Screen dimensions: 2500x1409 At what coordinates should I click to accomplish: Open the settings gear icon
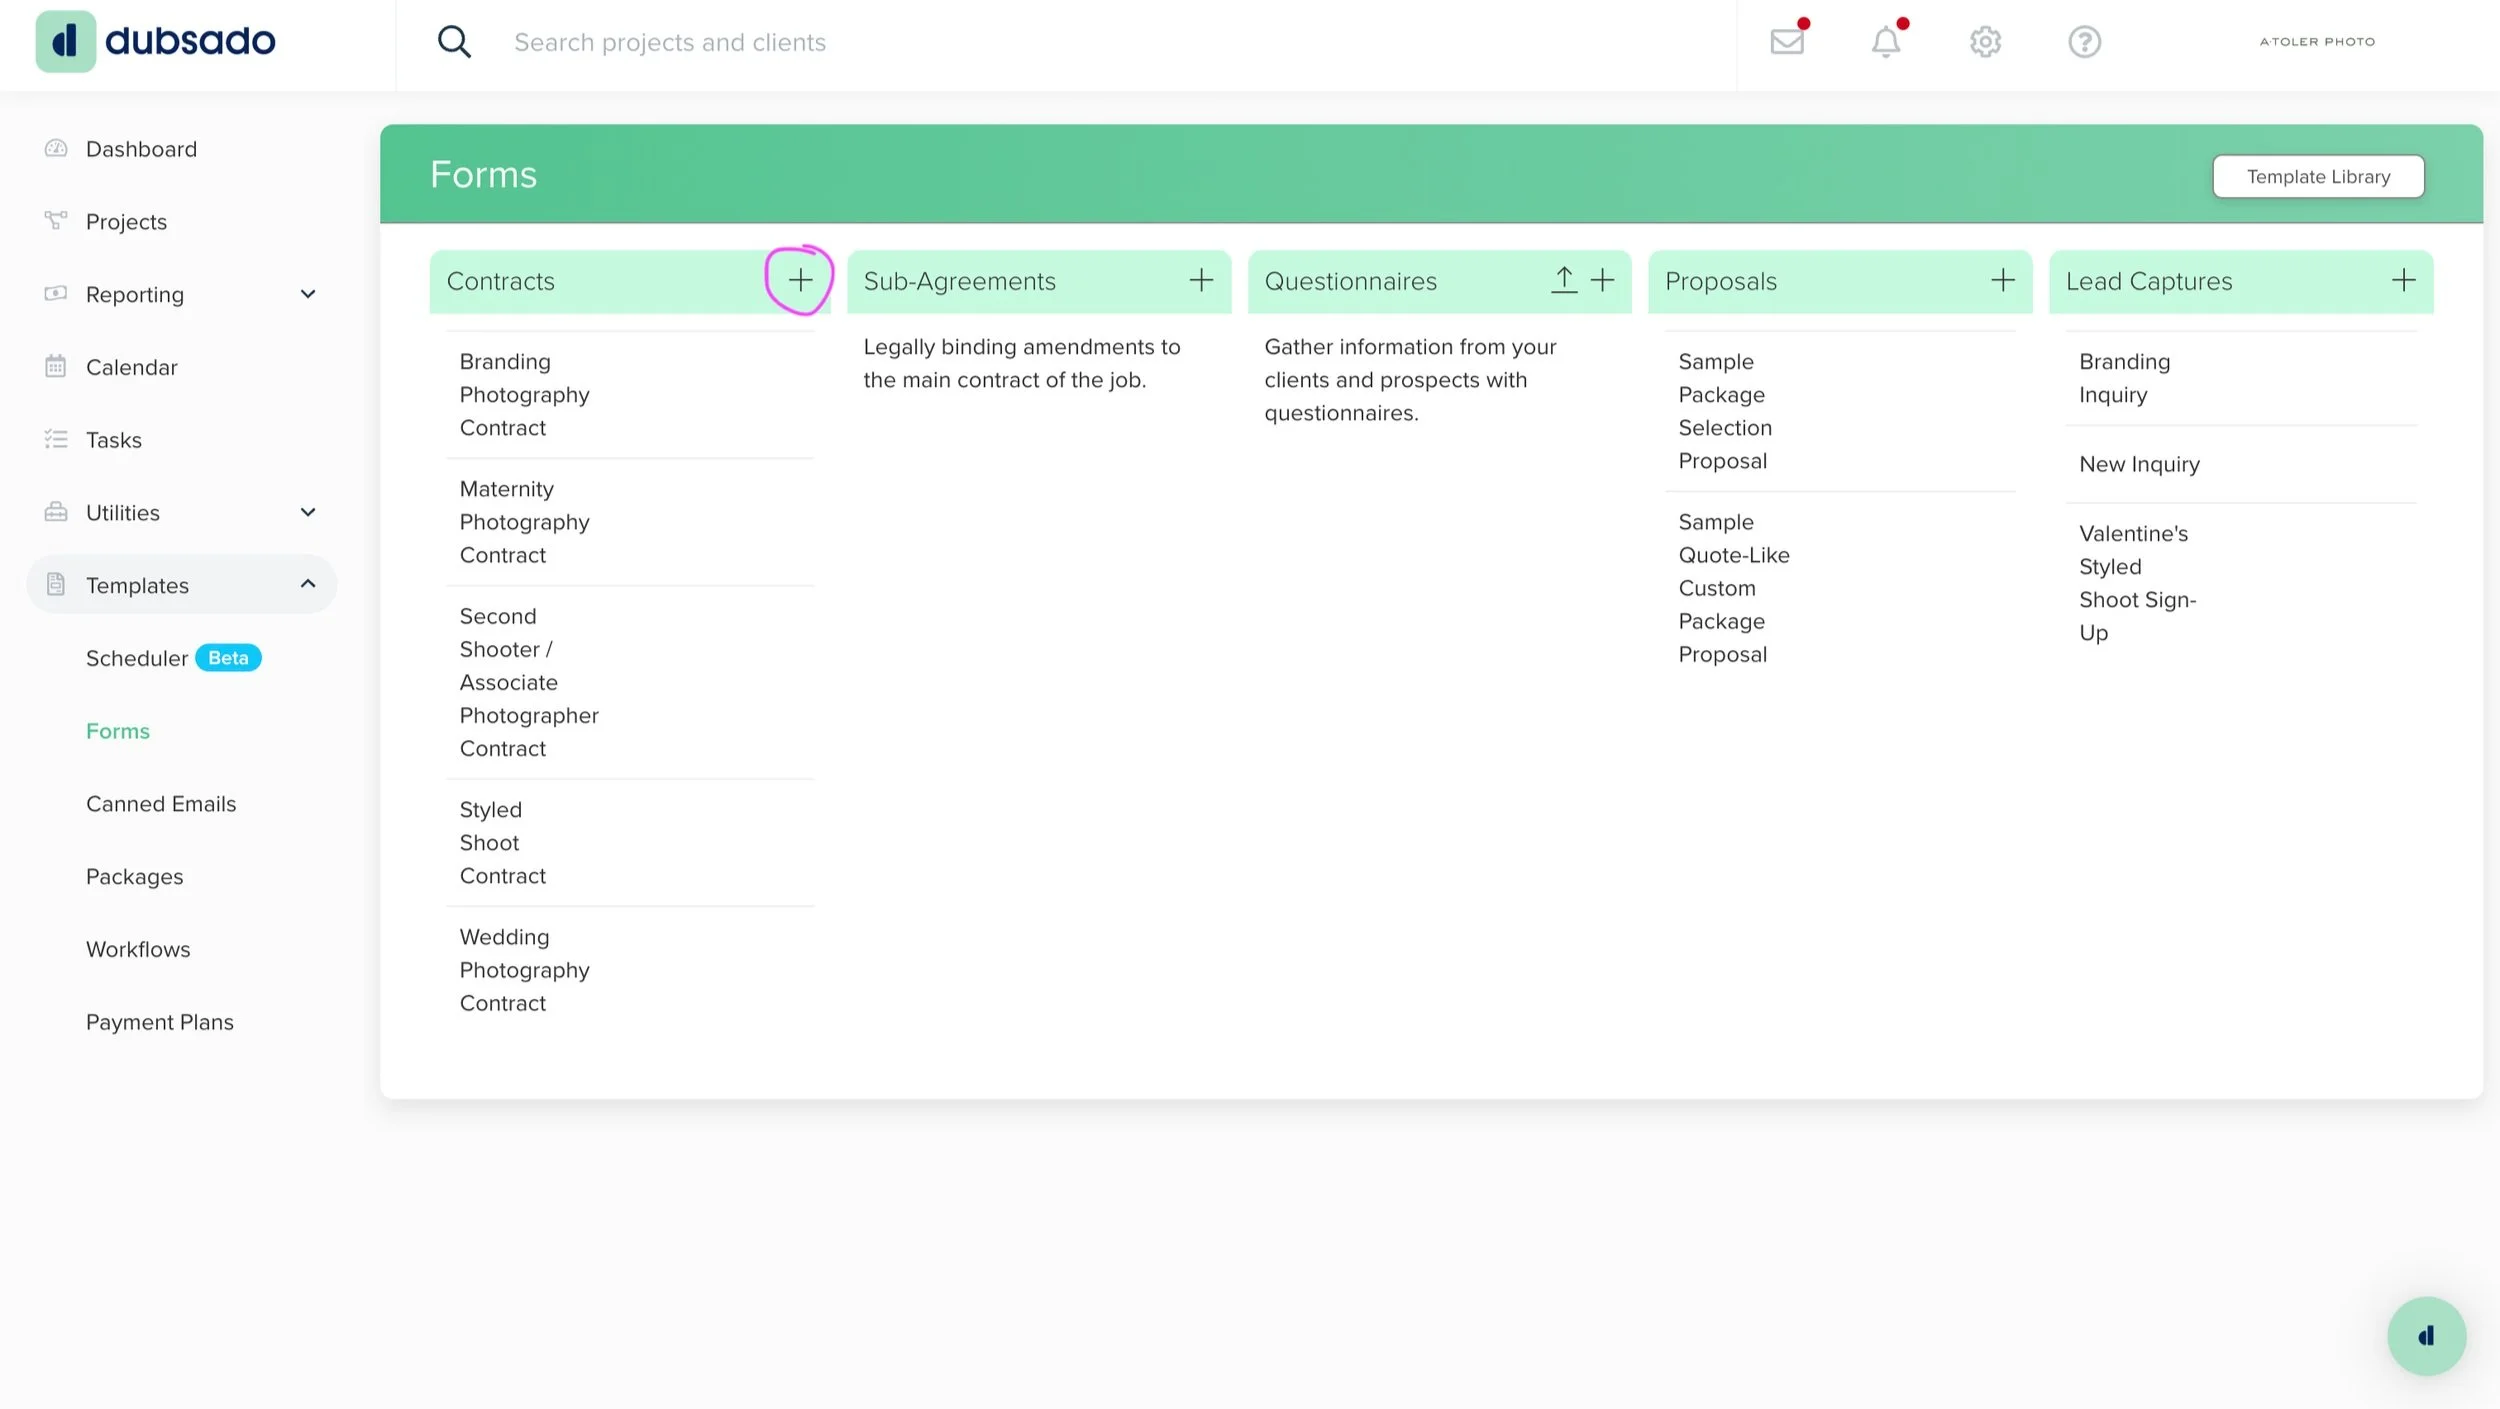coord(1985,42)
